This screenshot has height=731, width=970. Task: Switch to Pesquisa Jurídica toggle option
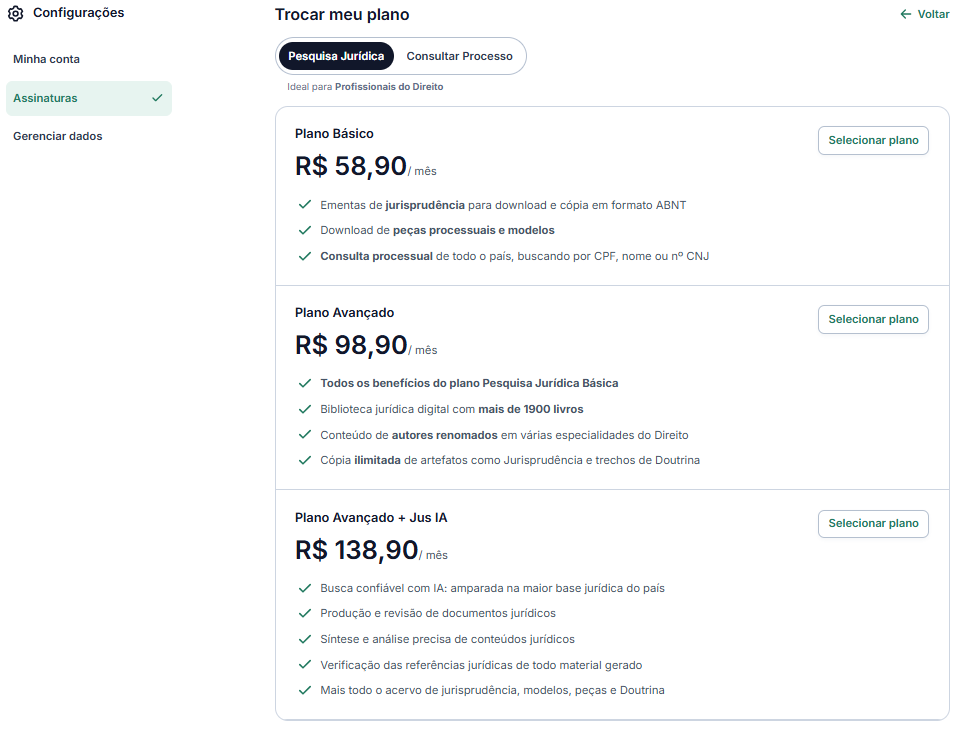336,56
